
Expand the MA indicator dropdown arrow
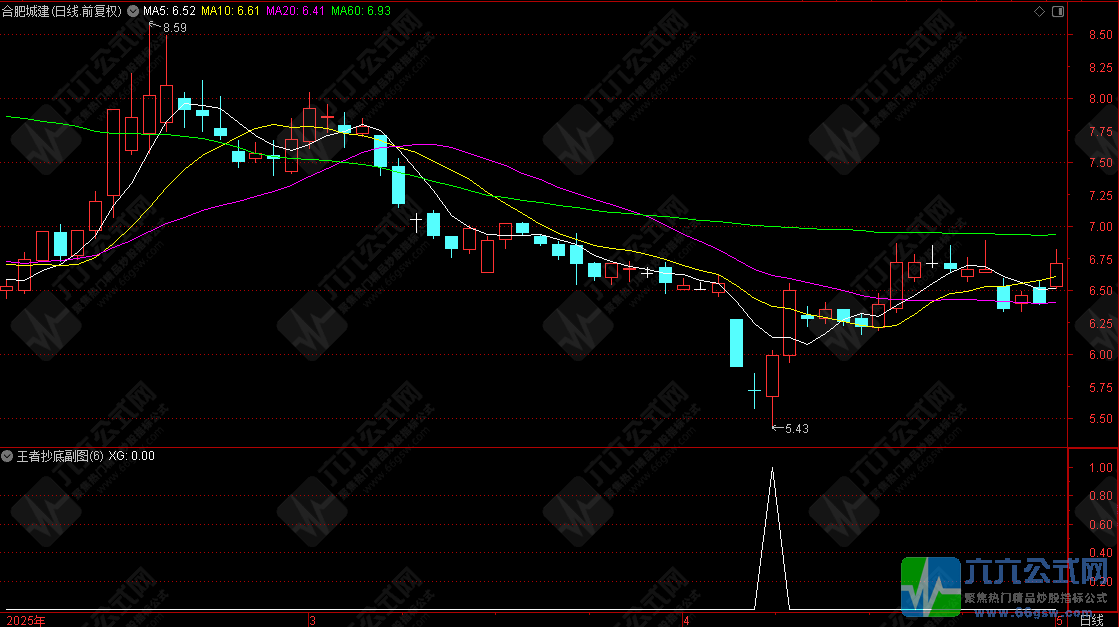133,11
